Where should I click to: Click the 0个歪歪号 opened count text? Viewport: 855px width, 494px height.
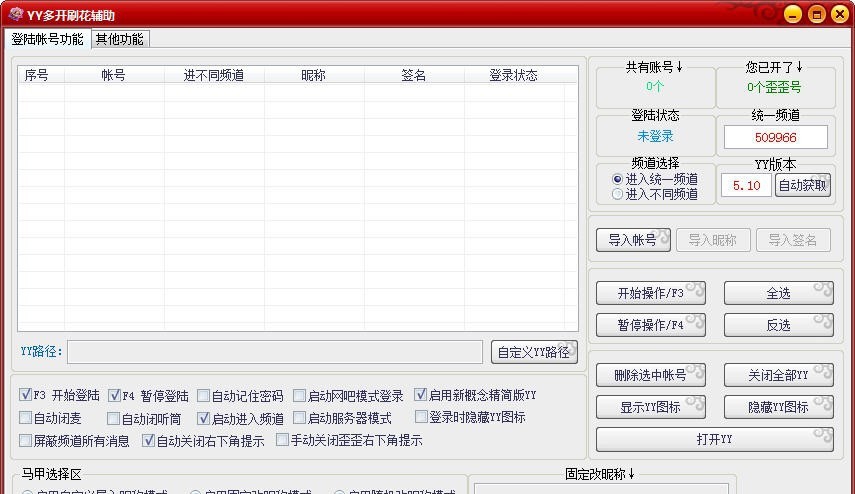[774, 87]
